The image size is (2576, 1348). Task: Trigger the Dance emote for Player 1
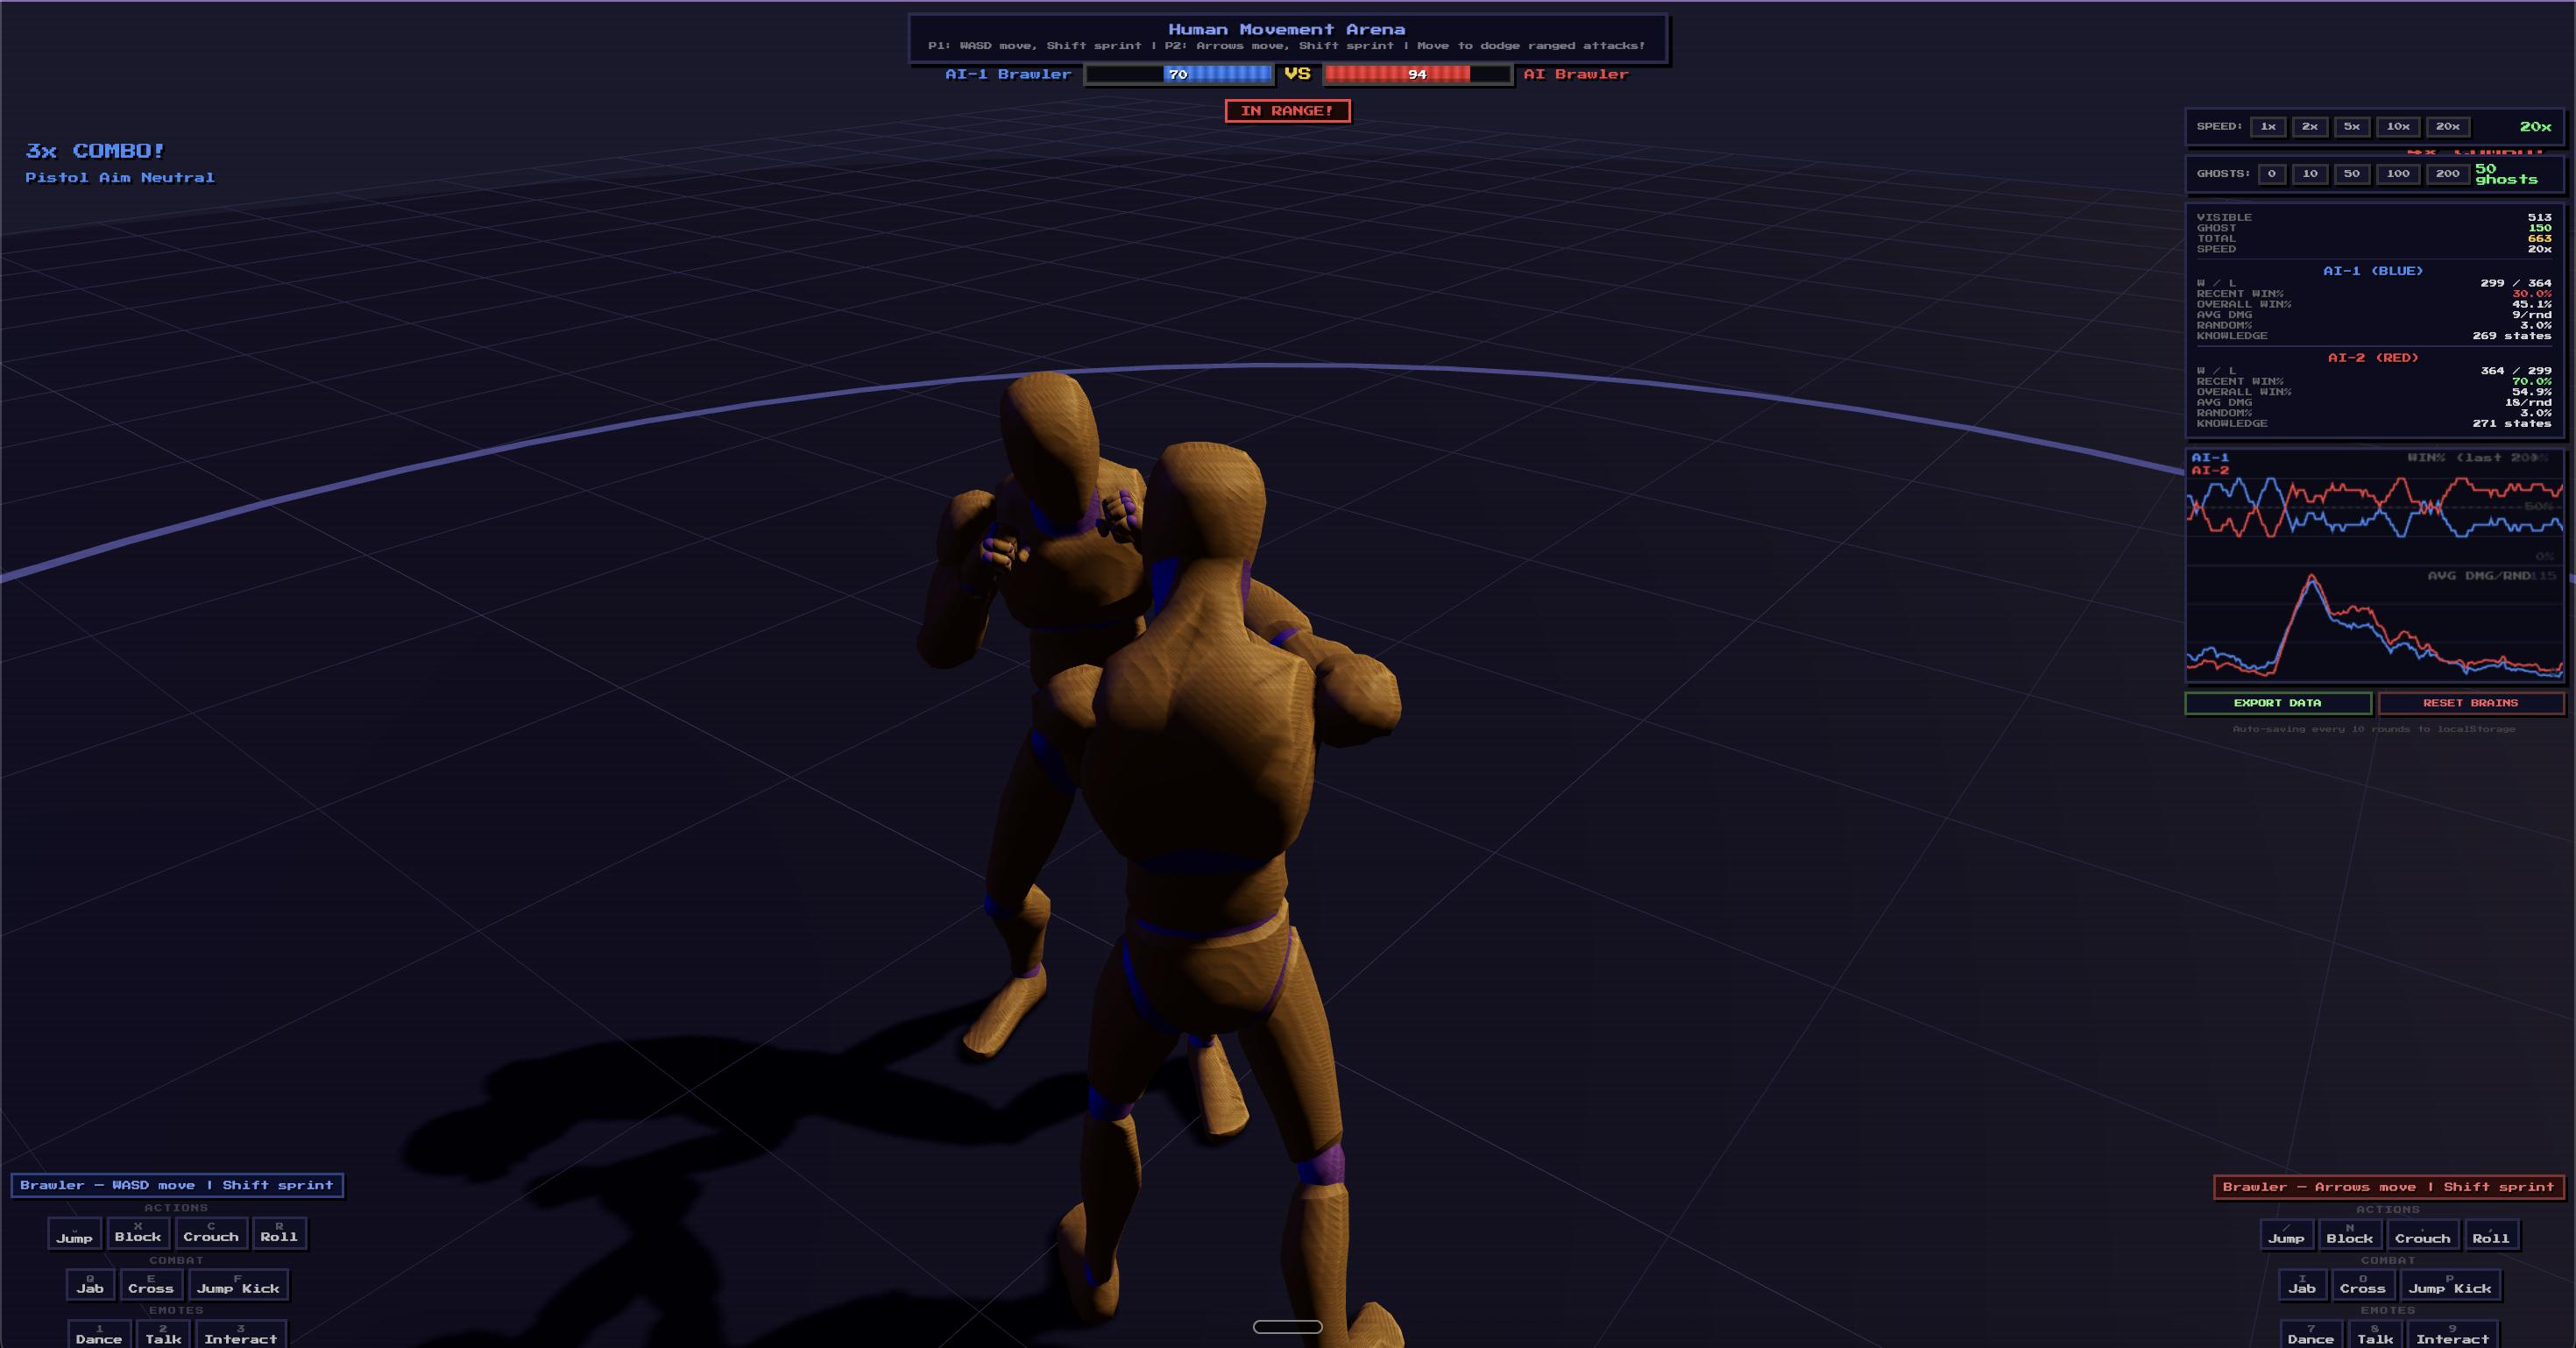pos(98,1337)
